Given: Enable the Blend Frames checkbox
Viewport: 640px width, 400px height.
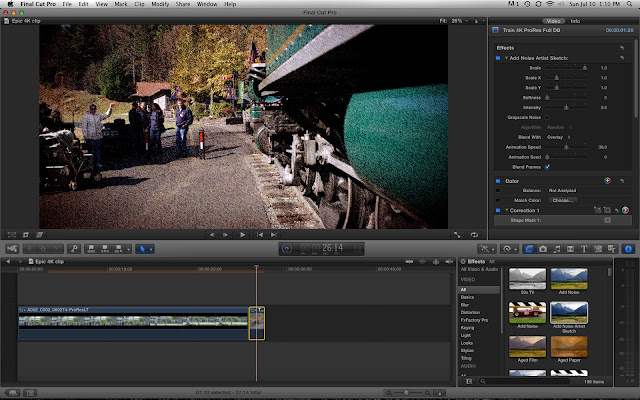Looking at the screenshot, I should 546,166.
